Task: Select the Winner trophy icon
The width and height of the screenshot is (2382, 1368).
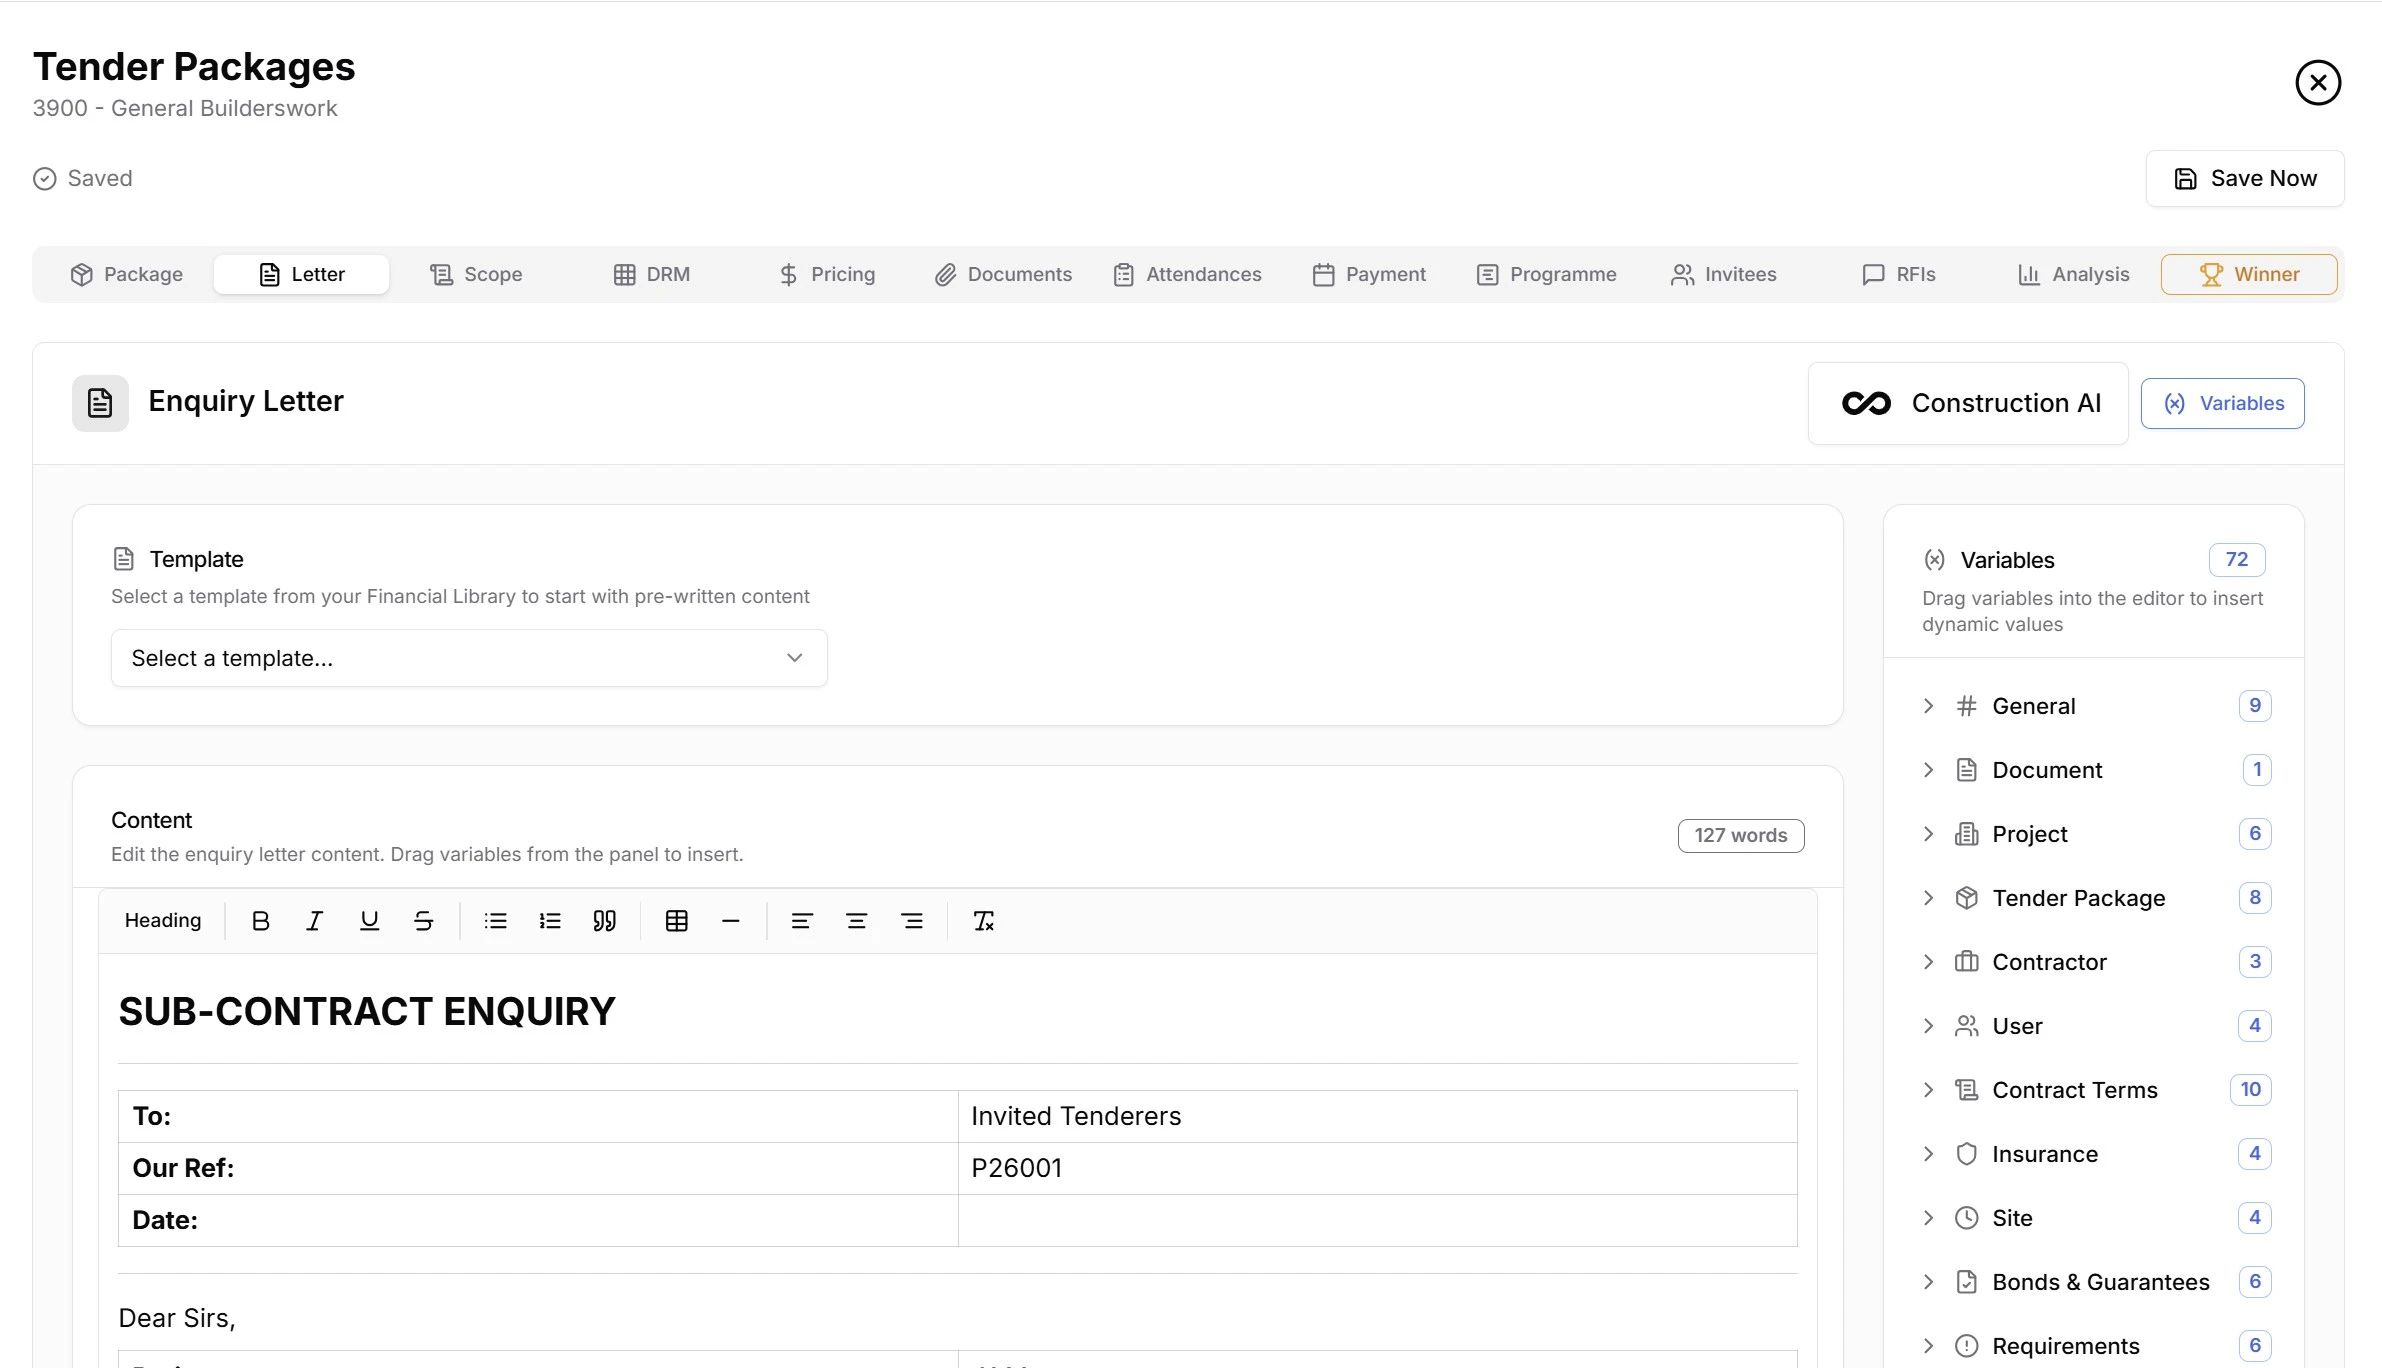Action: 2211,273
